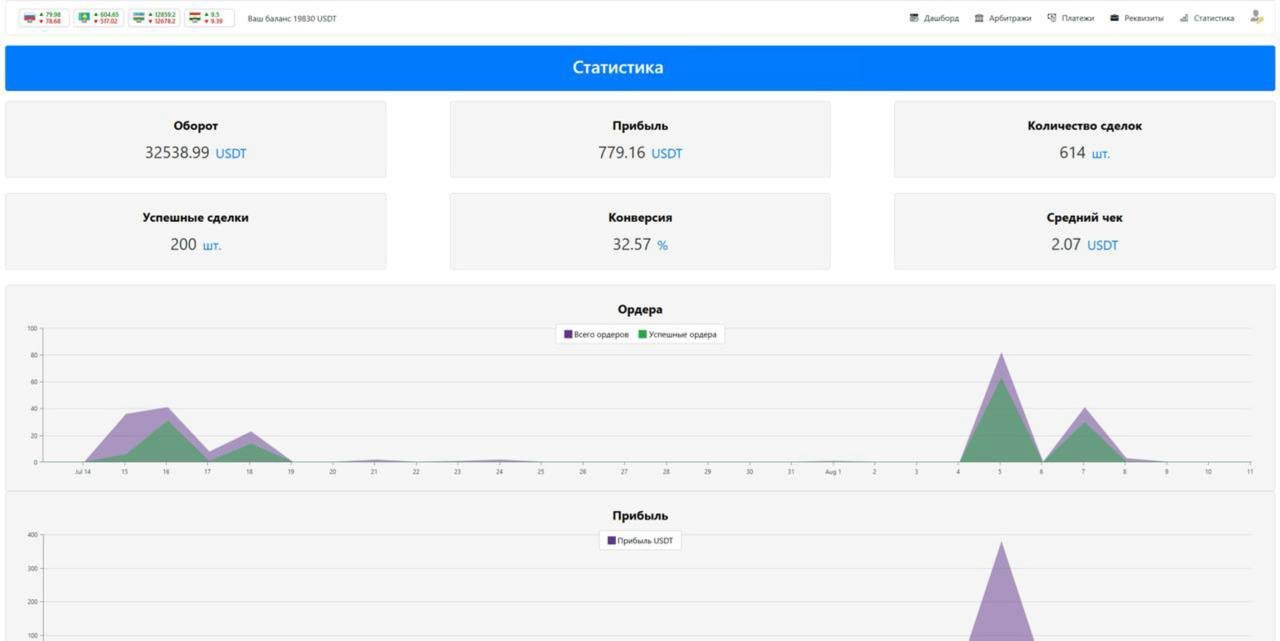The height and width of the screenshot is (641, 1280).
Task: Hide the 'Прибыль USDT' legend series
Action: click(x=645, y=540)
